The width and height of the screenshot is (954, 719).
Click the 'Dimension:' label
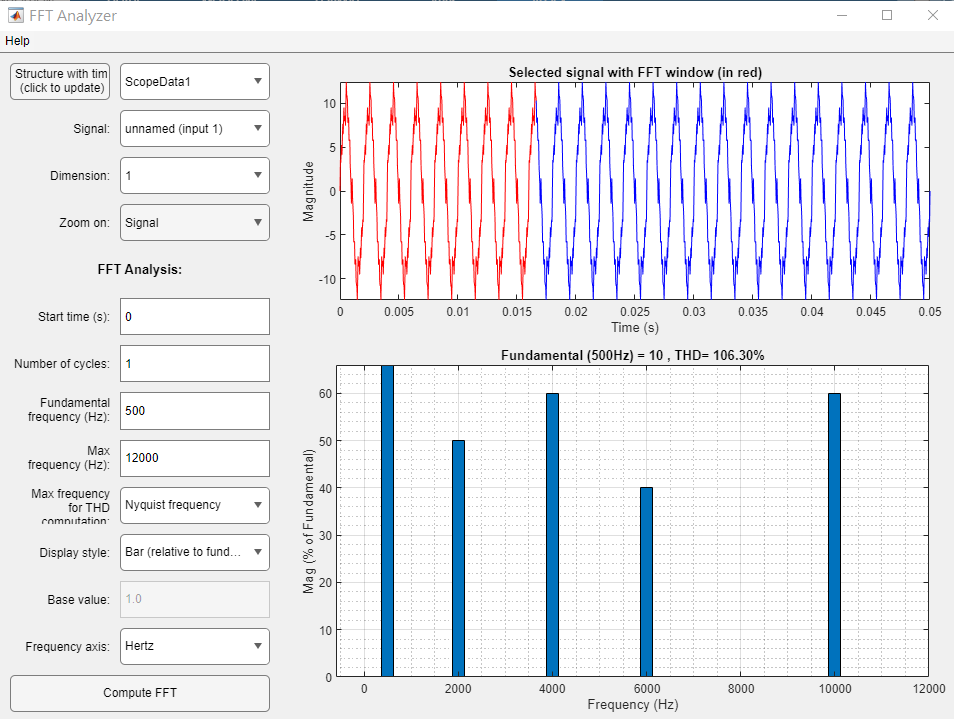coord(80,176)
